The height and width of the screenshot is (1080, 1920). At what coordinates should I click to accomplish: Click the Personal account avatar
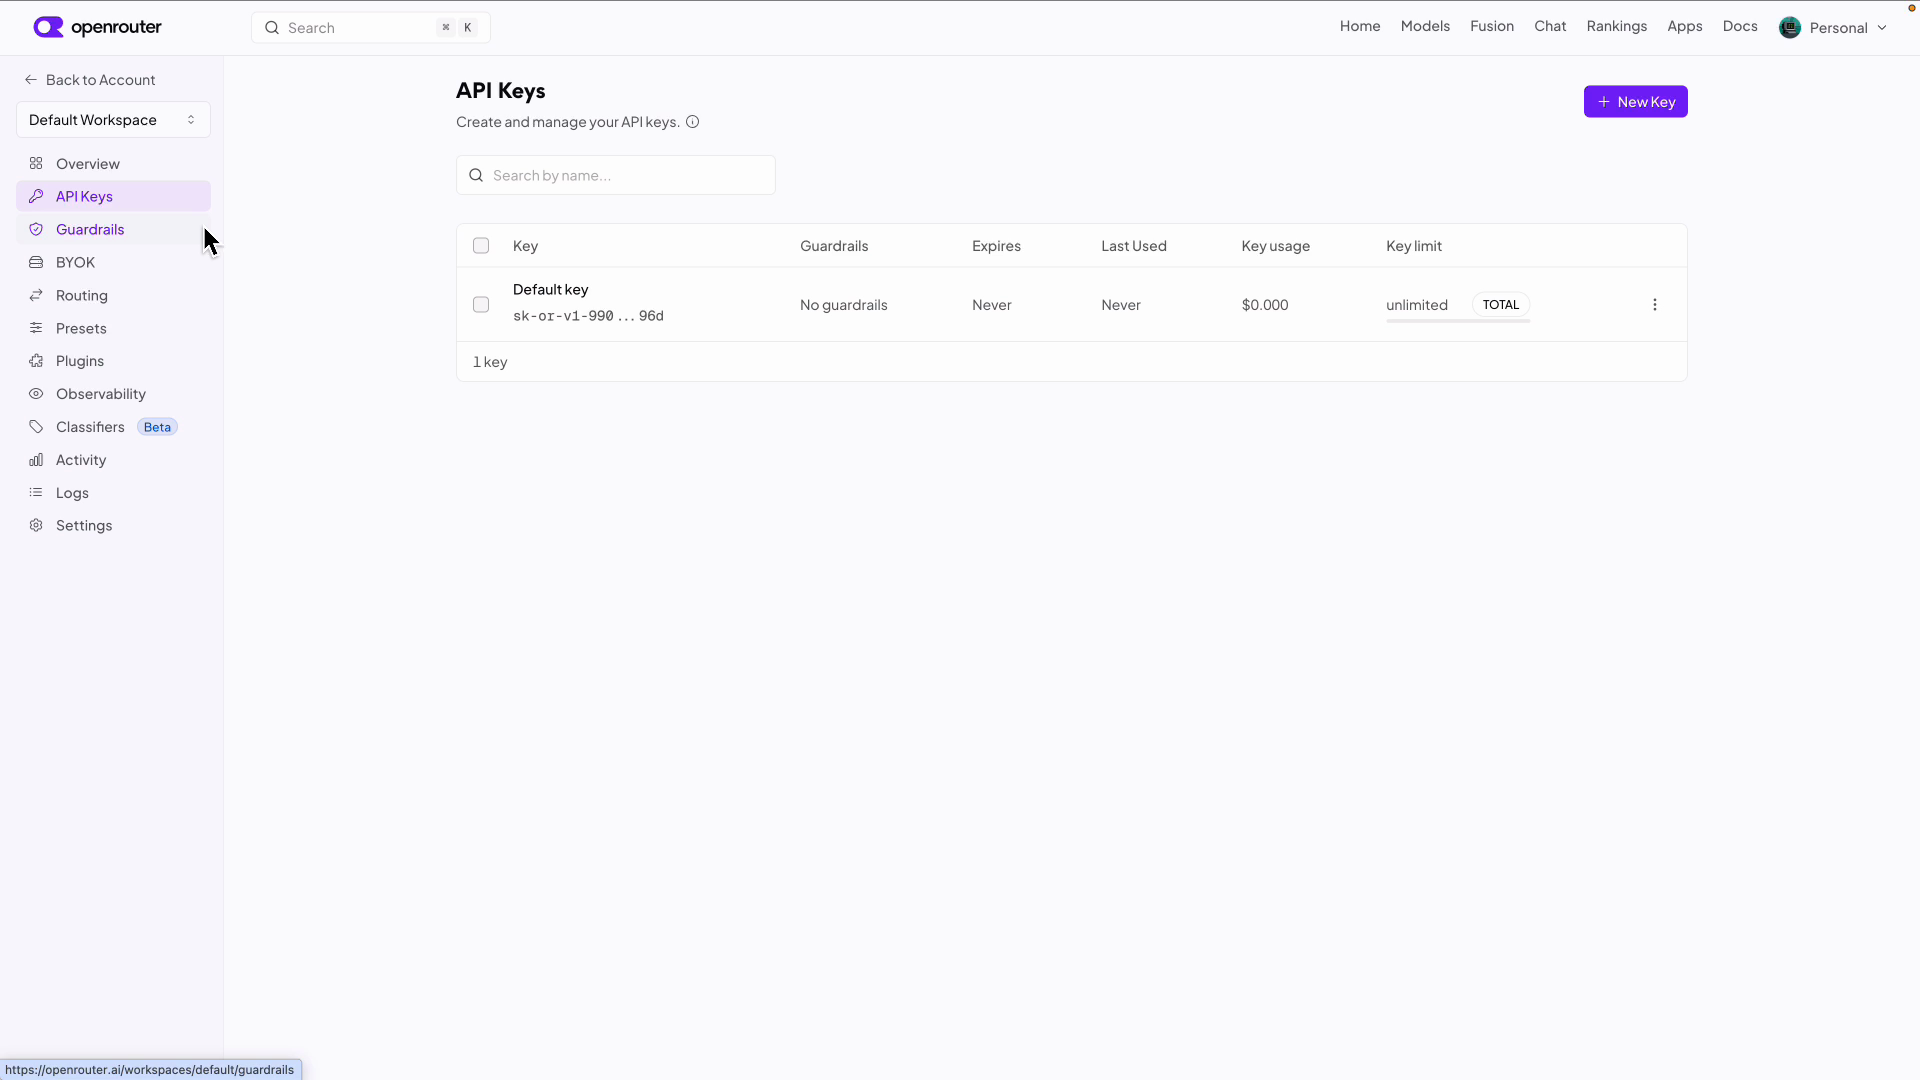tap(1790, 28)
